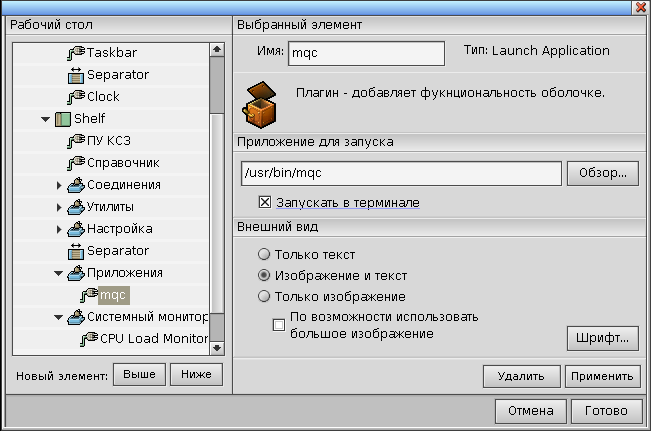Click the Имя text field

coord(365,54)
